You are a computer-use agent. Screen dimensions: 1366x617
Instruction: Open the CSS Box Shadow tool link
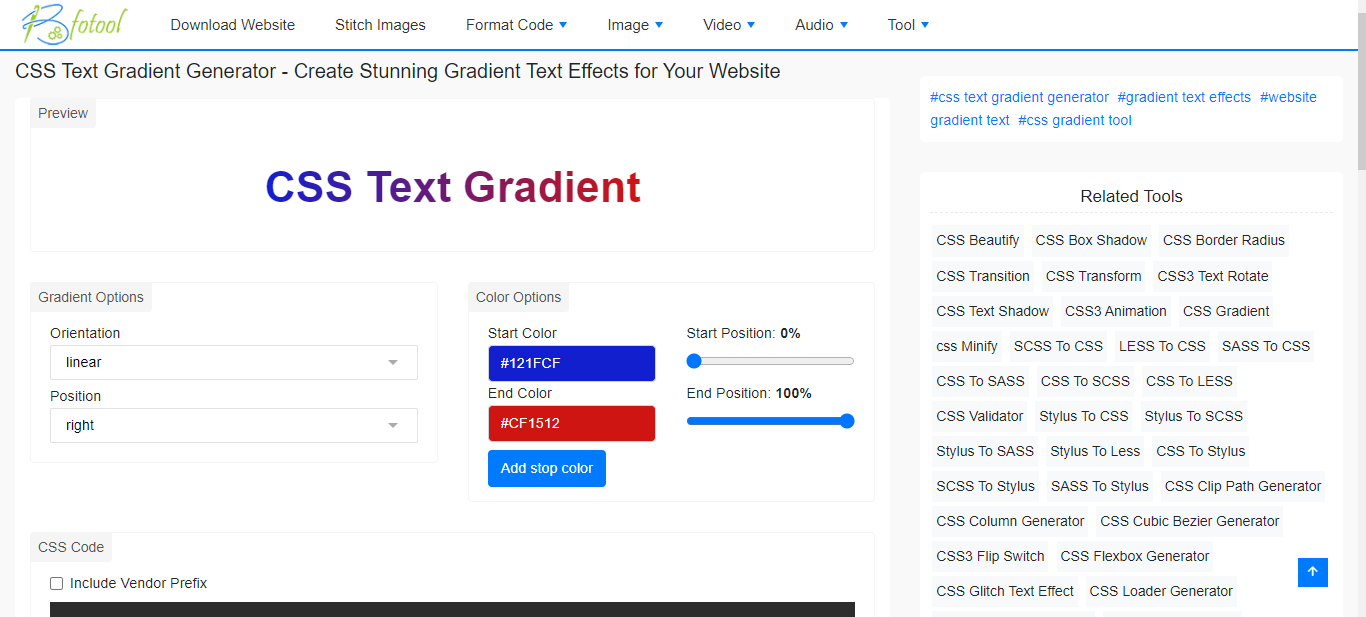coord(1091,240)
